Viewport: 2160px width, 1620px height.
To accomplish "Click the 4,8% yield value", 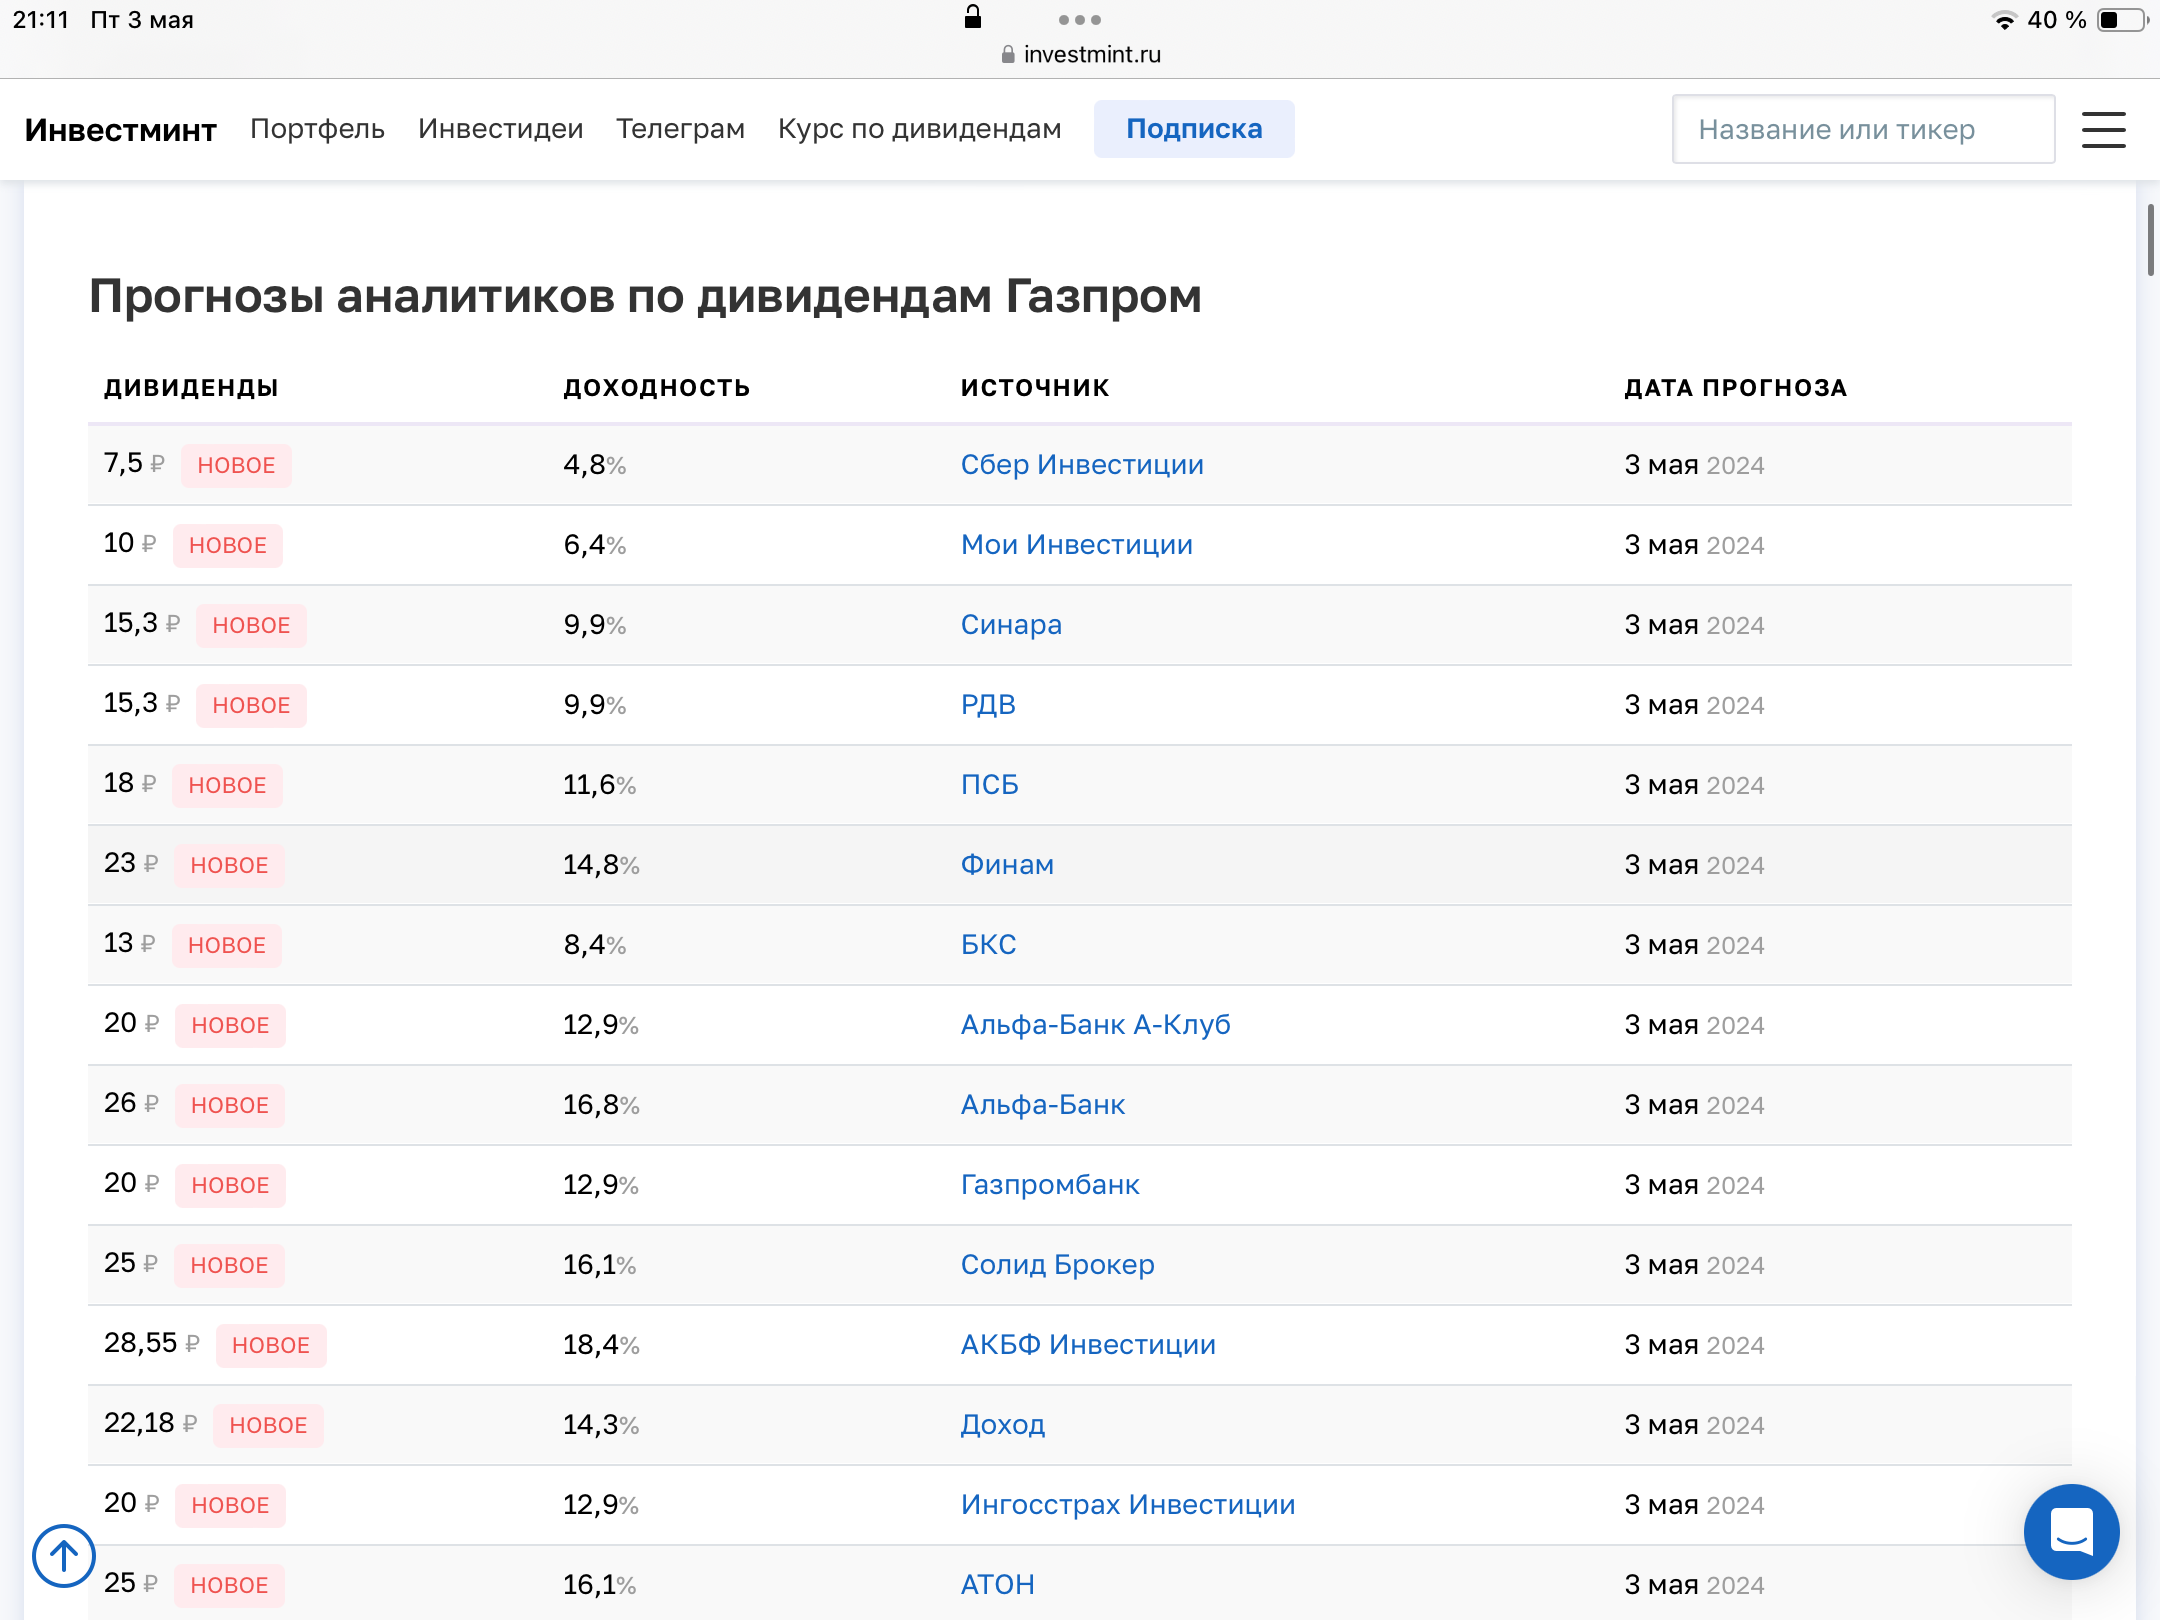I will tap(595, 465).
